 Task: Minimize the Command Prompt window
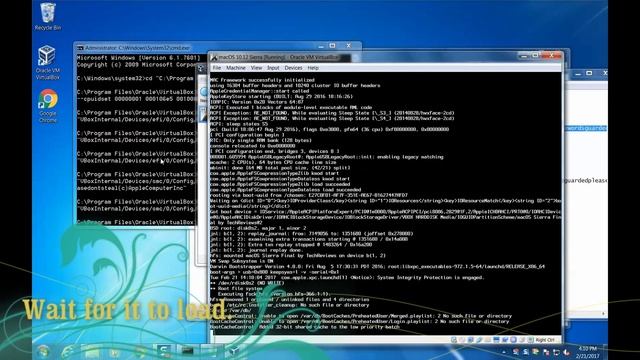point(321,46)
